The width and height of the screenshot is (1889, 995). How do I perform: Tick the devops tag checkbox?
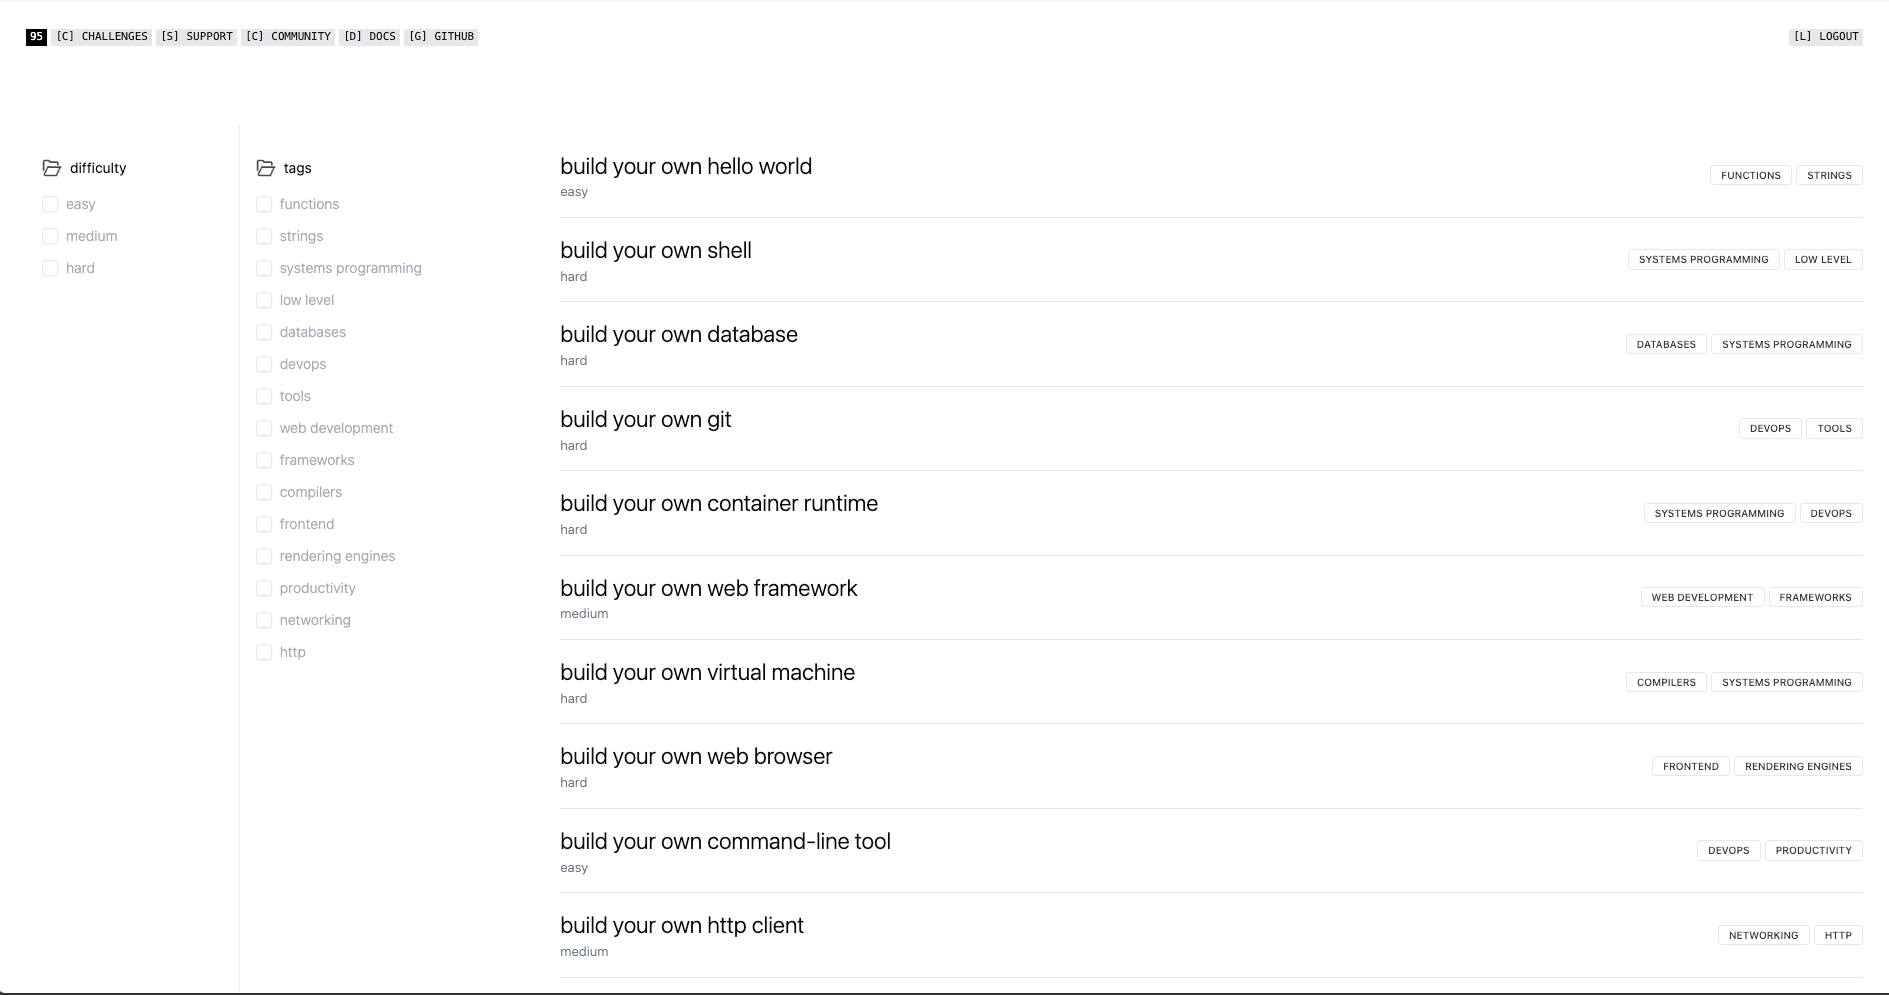[x=264, y=364]
